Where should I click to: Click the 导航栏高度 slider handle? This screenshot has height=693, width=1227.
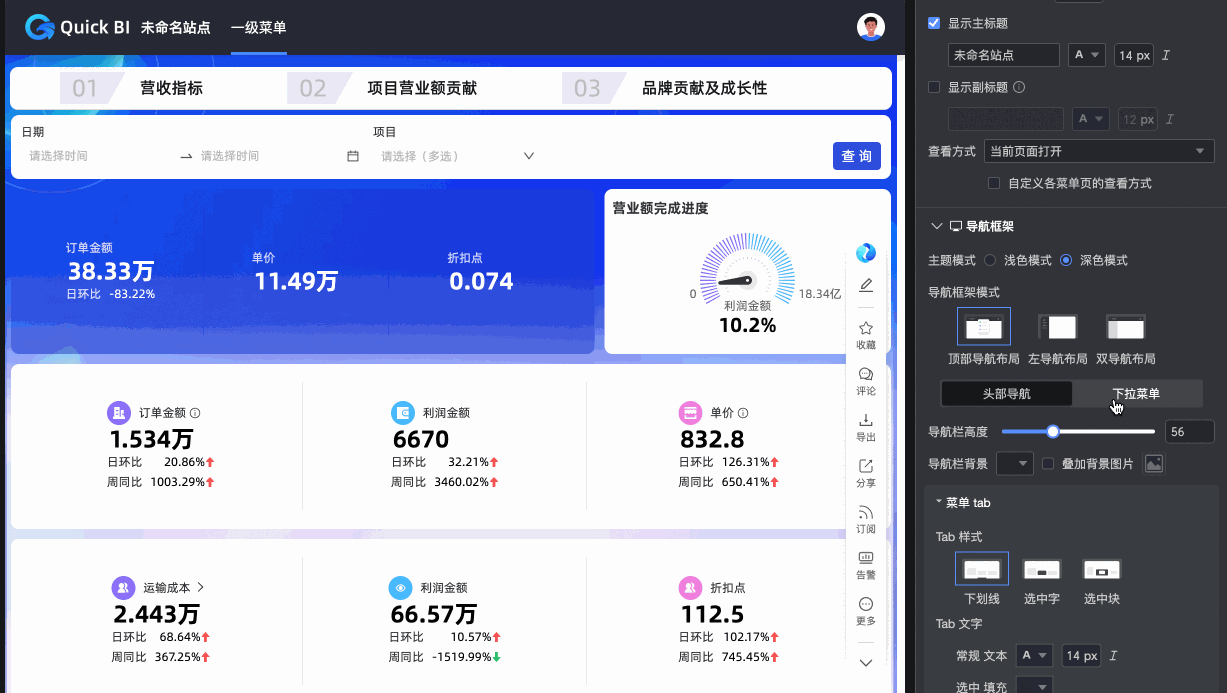(1053, 431)
